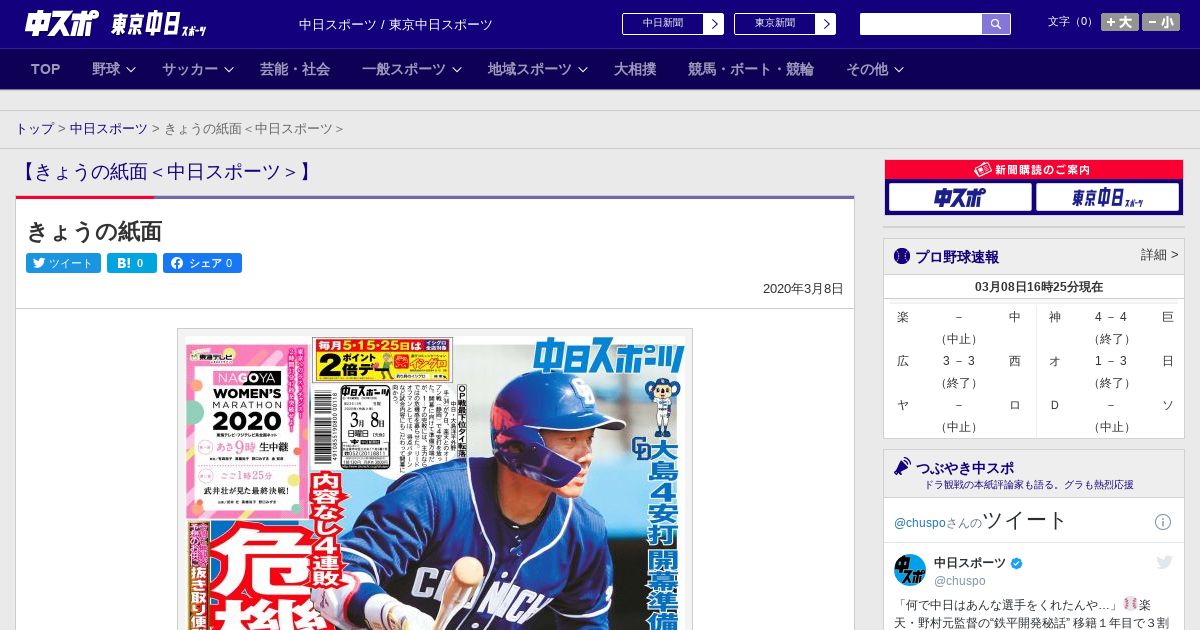Open 詳細 link for プロ野球速報
The height and width of the screenshot is (630, 1200).
pos(1160,255)
